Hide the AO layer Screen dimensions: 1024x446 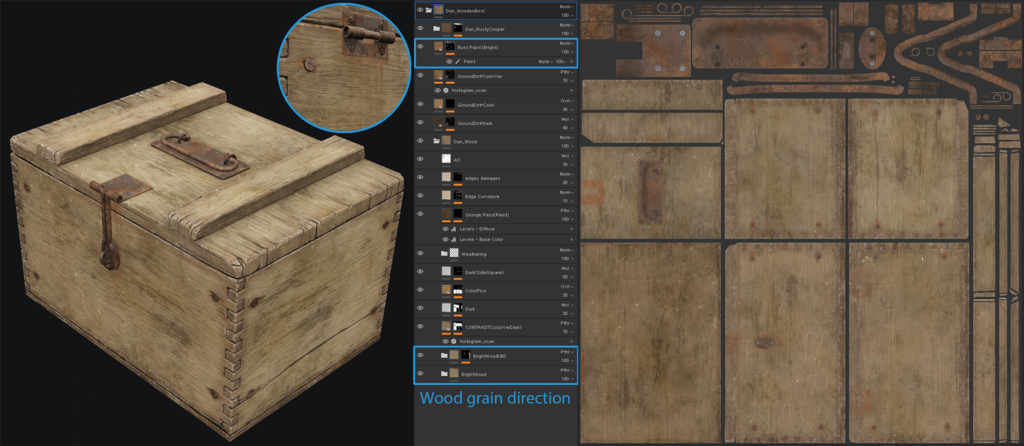pos(420,159)
